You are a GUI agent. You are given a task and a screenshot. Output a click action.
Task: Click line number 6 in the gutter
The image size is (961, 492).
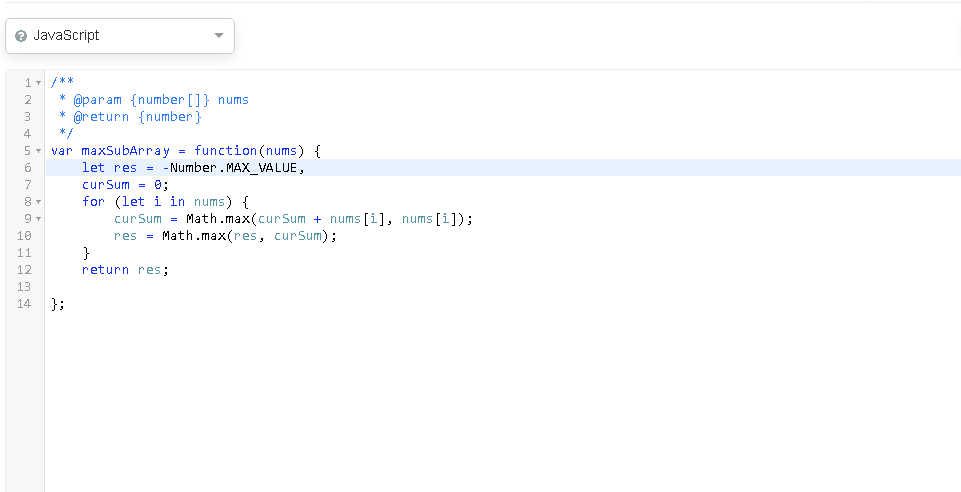(28, 168)
